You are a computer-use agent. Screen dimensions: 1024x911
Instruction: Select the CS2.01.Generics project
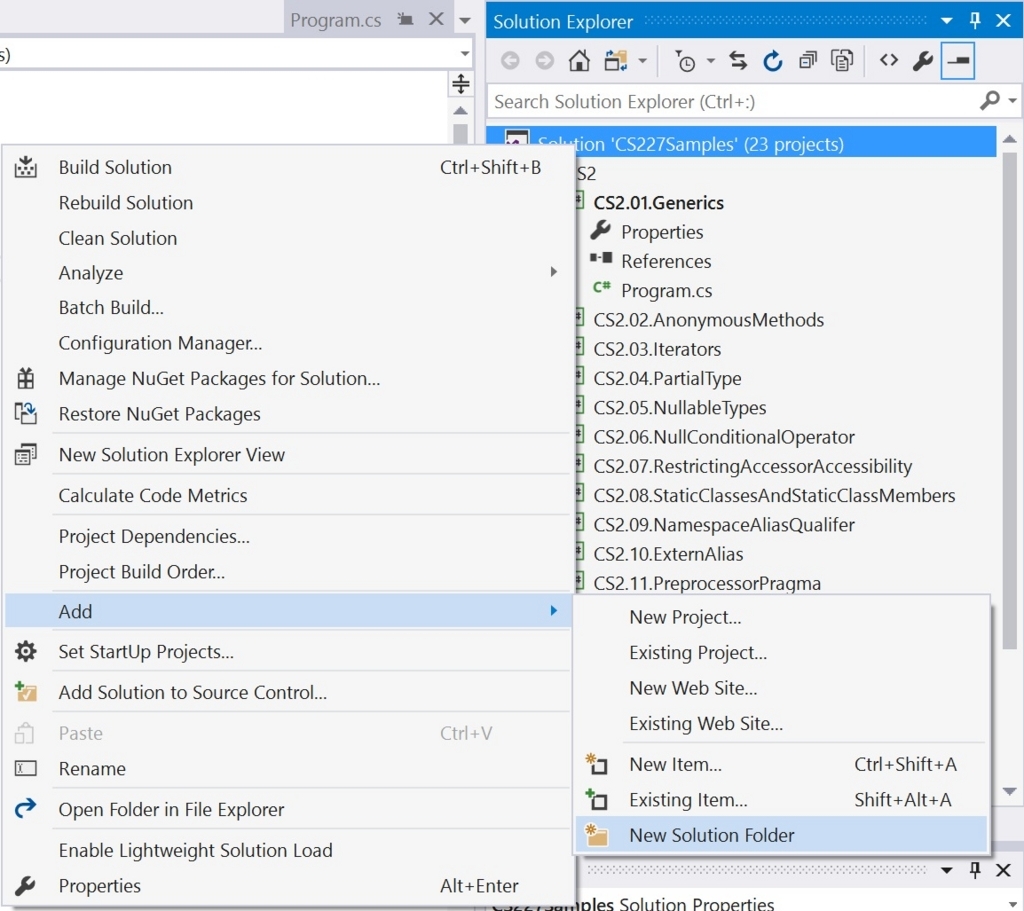tap(658, 203)
